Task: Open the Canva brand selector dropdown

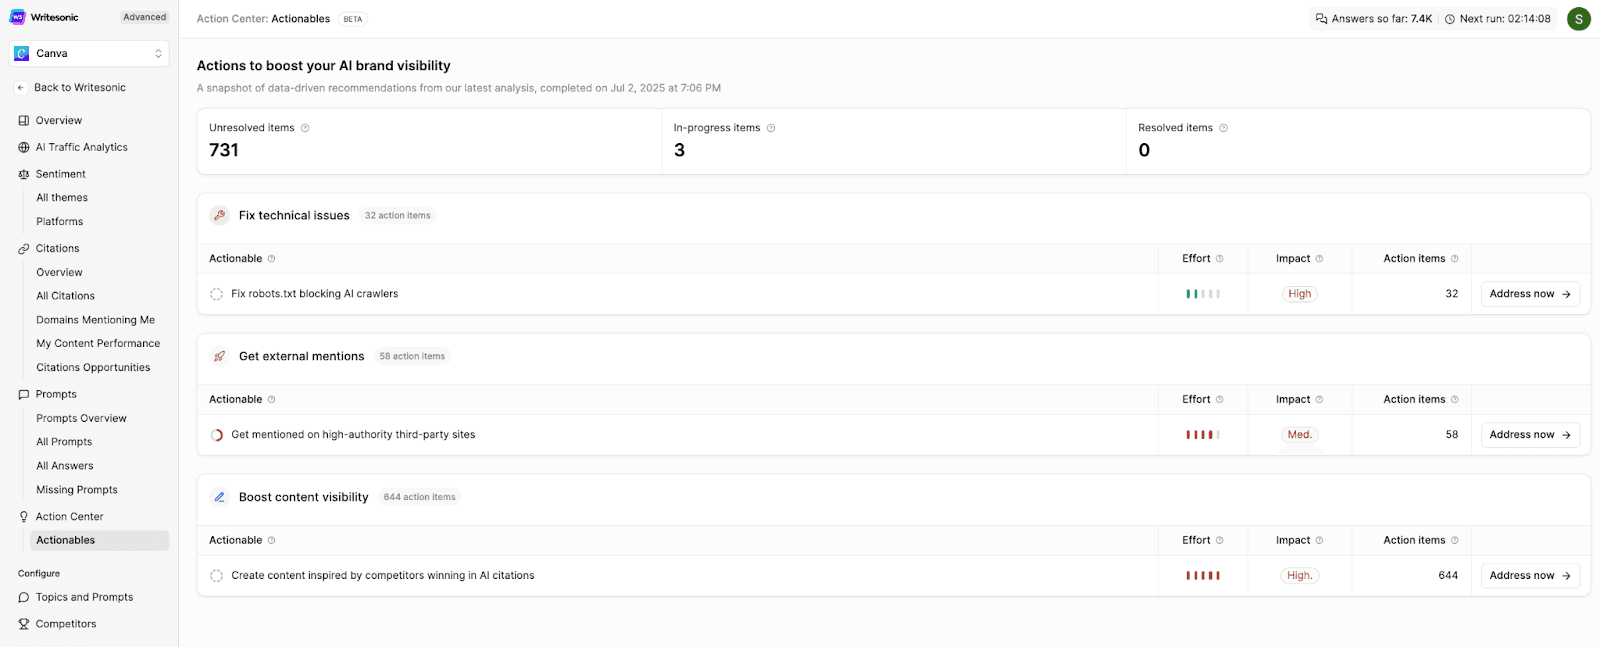Action: point(90,54)
